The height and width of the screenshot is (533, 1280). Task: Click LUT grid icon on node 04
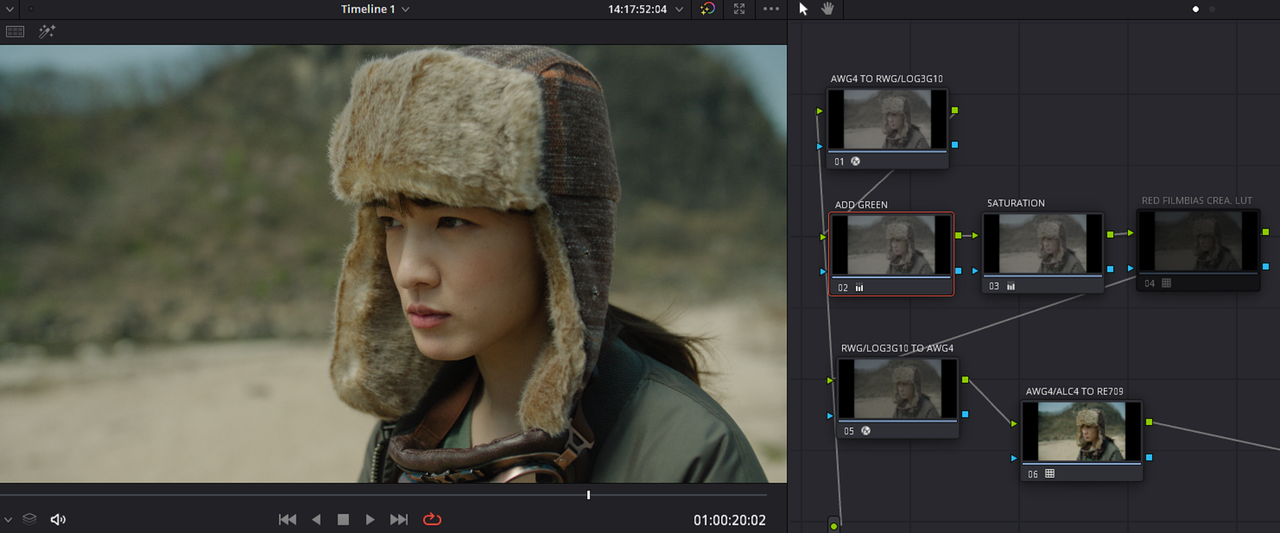pos(1166,283)
